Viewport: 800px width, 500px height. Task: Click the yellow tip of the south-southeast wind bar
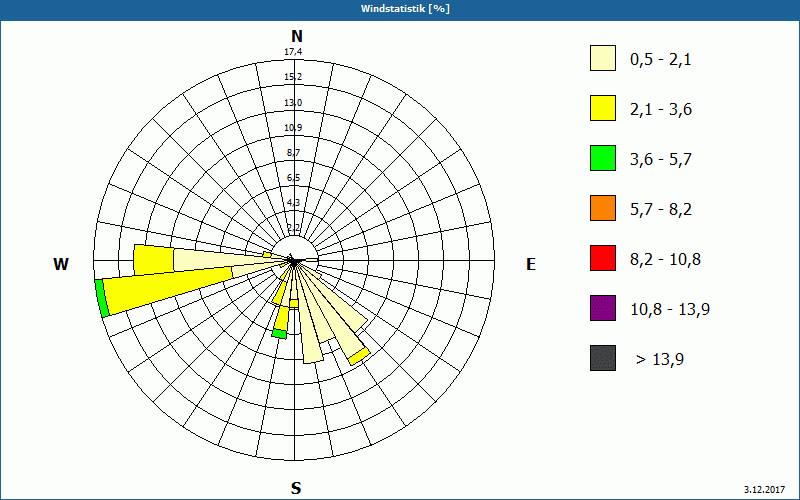[x=359, y=356]
